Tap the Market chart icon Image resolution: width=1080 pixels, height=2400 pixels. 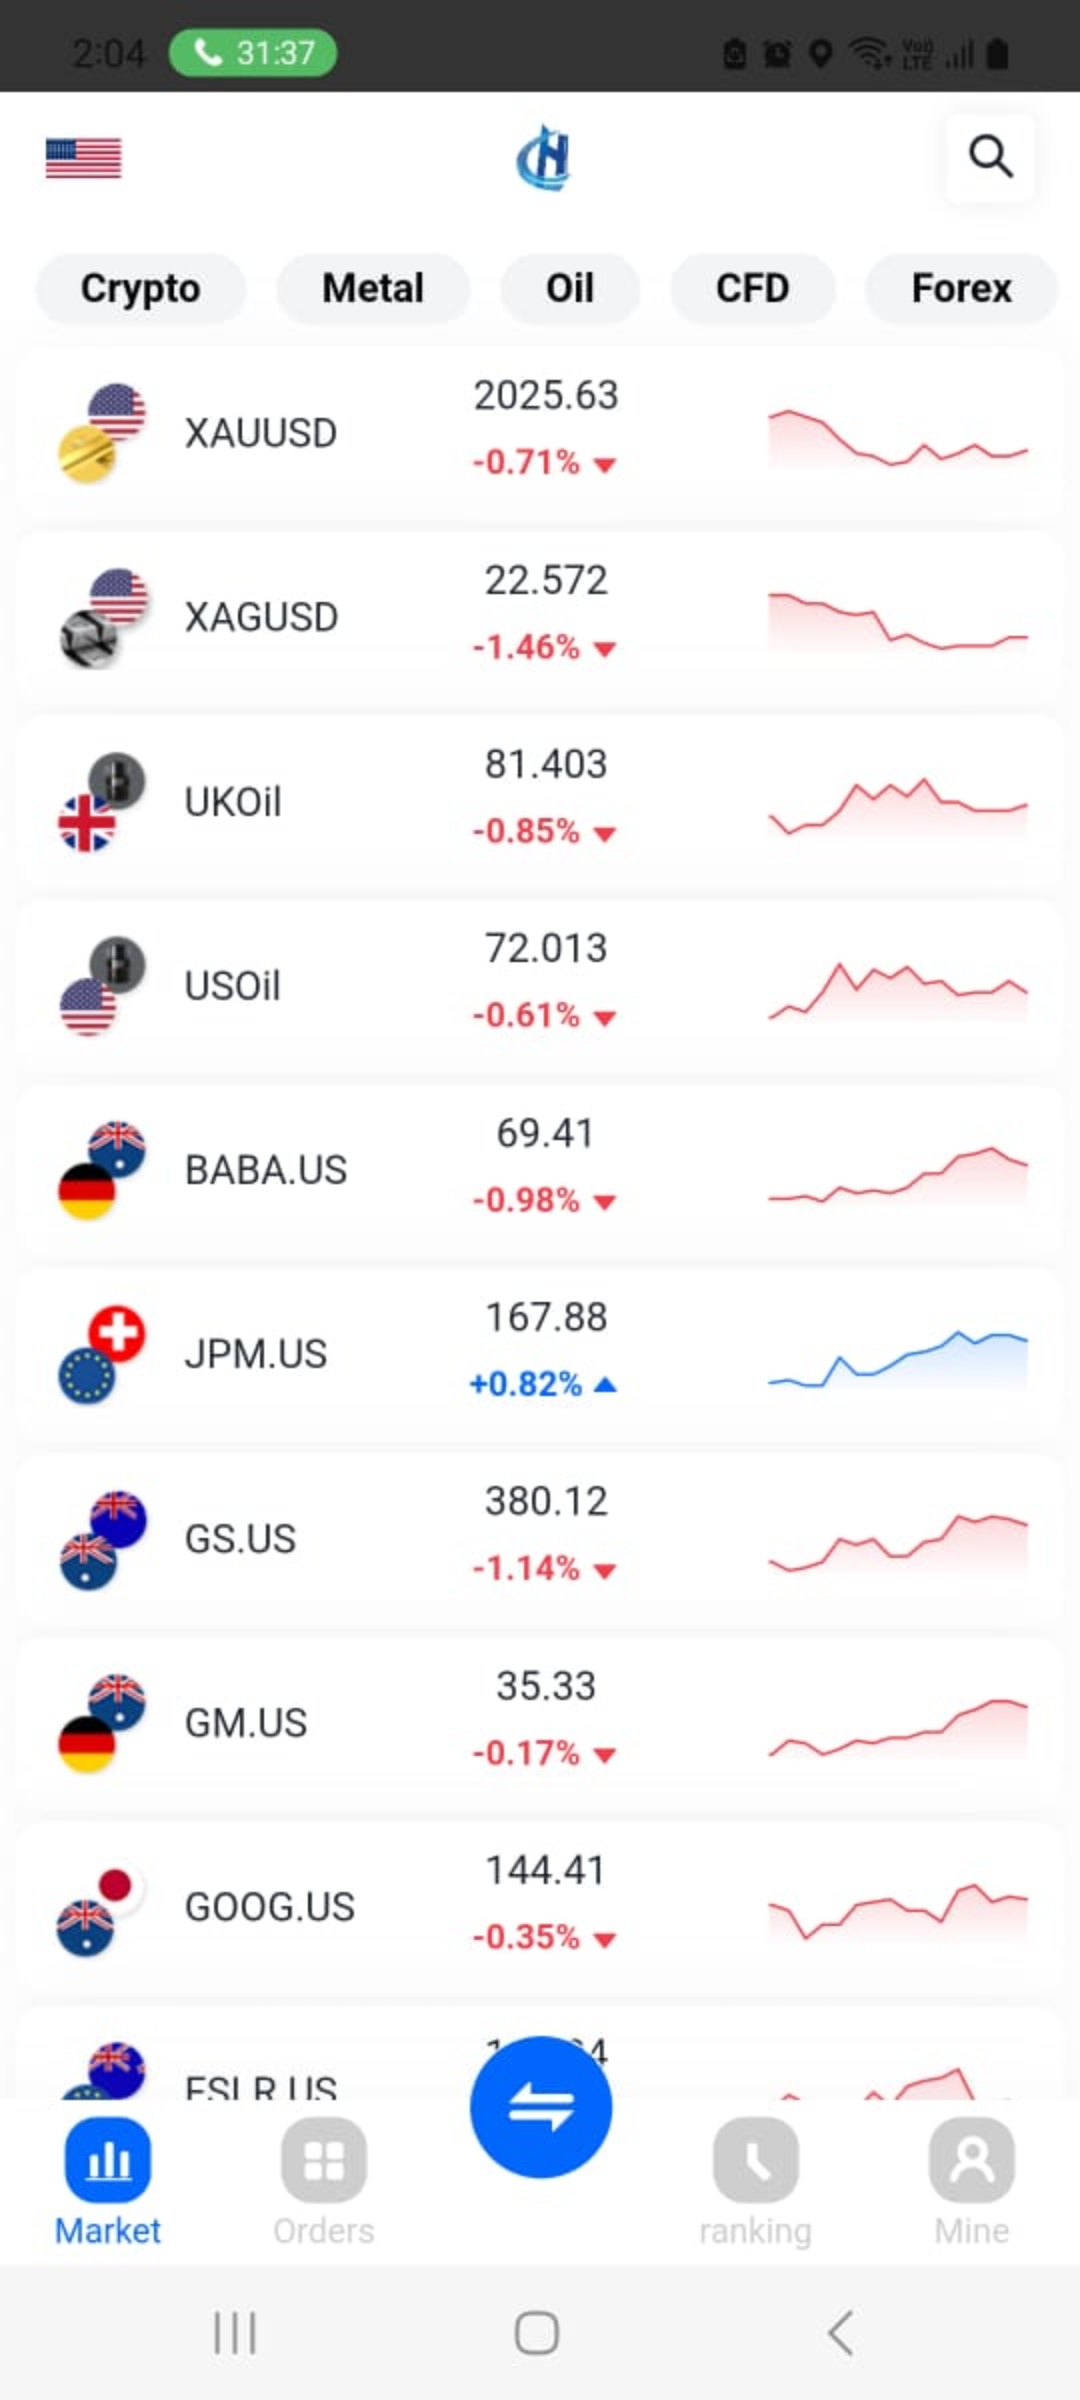[108, 2160]
